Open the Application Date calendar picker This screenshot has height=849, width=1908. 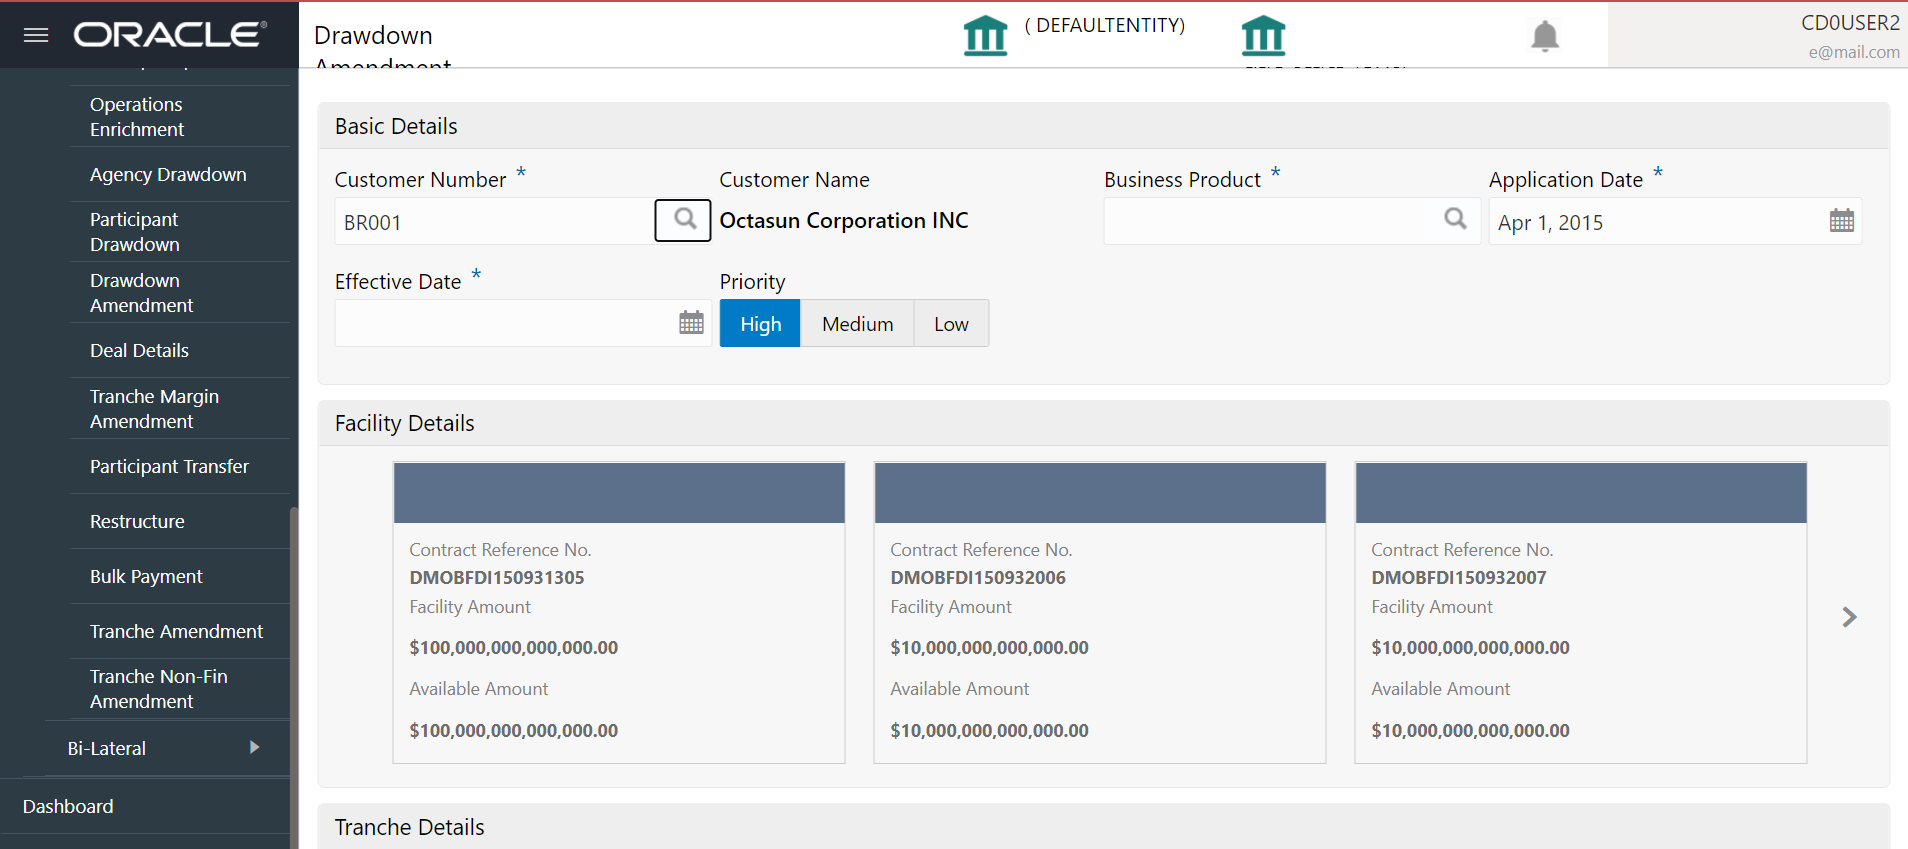[1841, 221]
